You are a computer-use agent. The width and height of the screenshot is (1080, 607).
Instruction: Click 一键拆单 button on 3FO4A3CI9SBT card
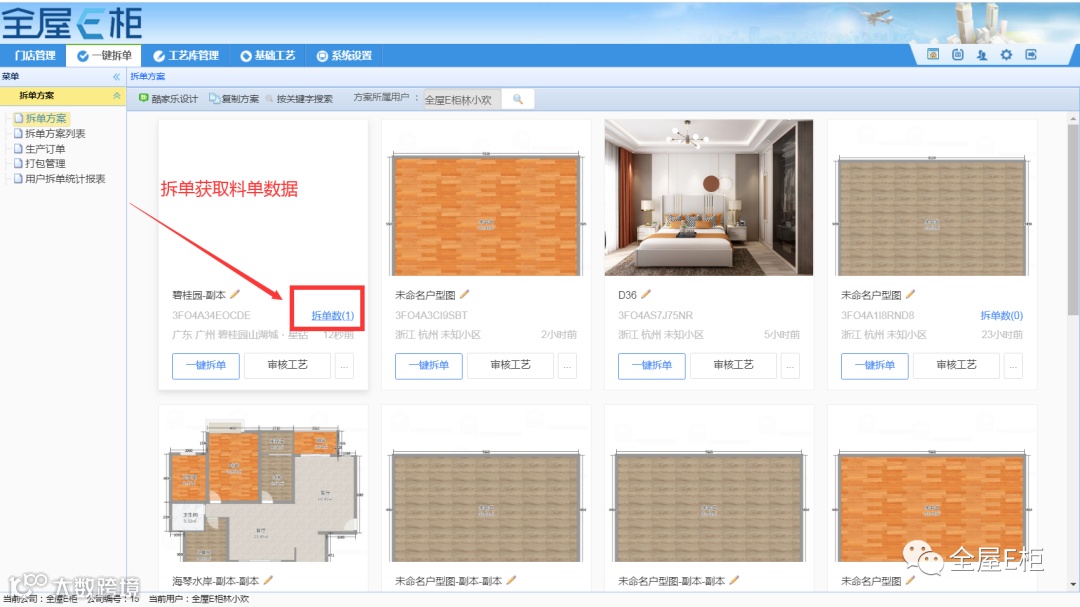click(428, 365)
